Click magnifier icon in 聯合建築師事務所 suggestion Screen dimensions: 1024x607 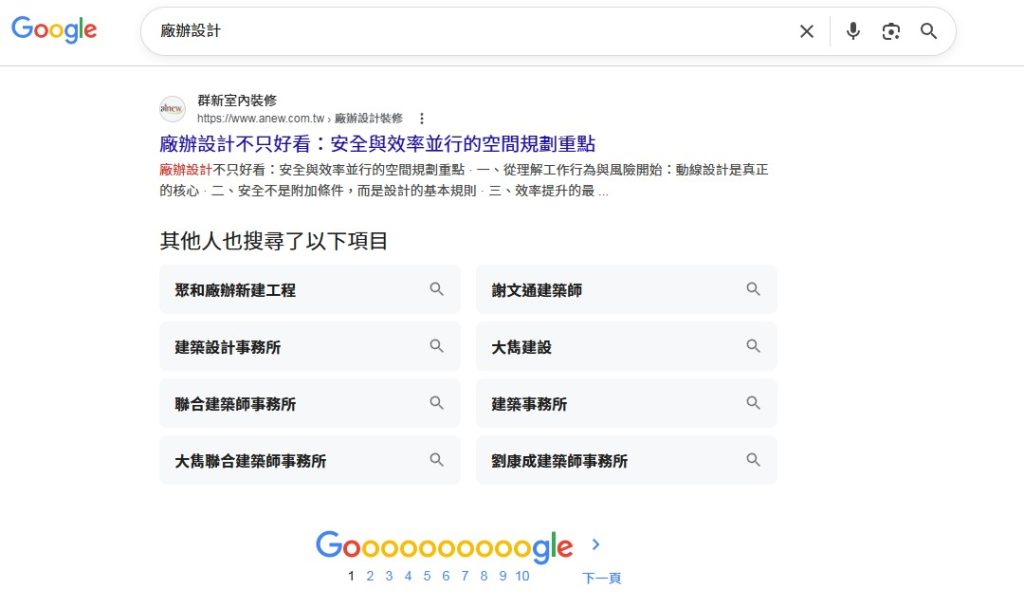tap(436, 402)
